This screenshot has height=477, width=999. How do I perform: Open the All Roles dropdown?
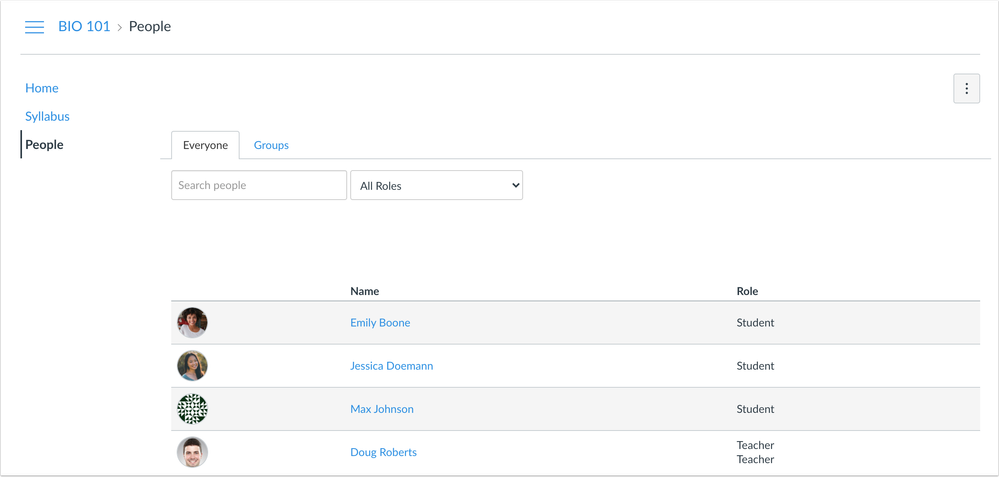coord(436,186)
